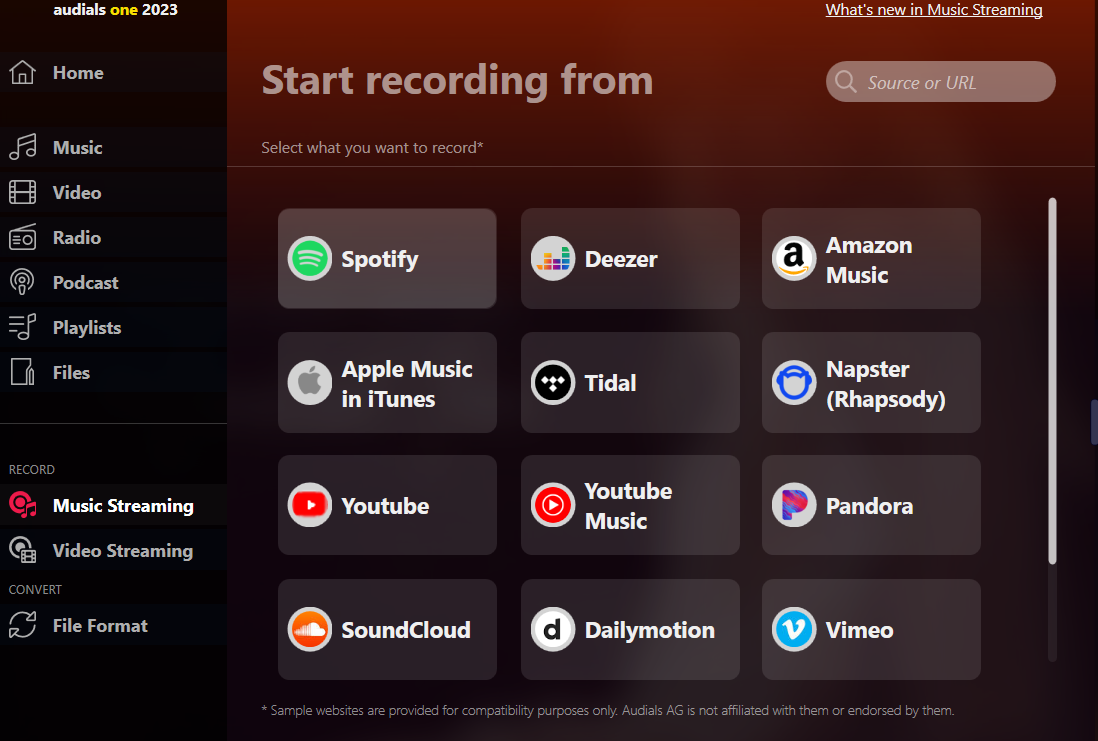Choose Deezer label as recording source

click(621, 259)
